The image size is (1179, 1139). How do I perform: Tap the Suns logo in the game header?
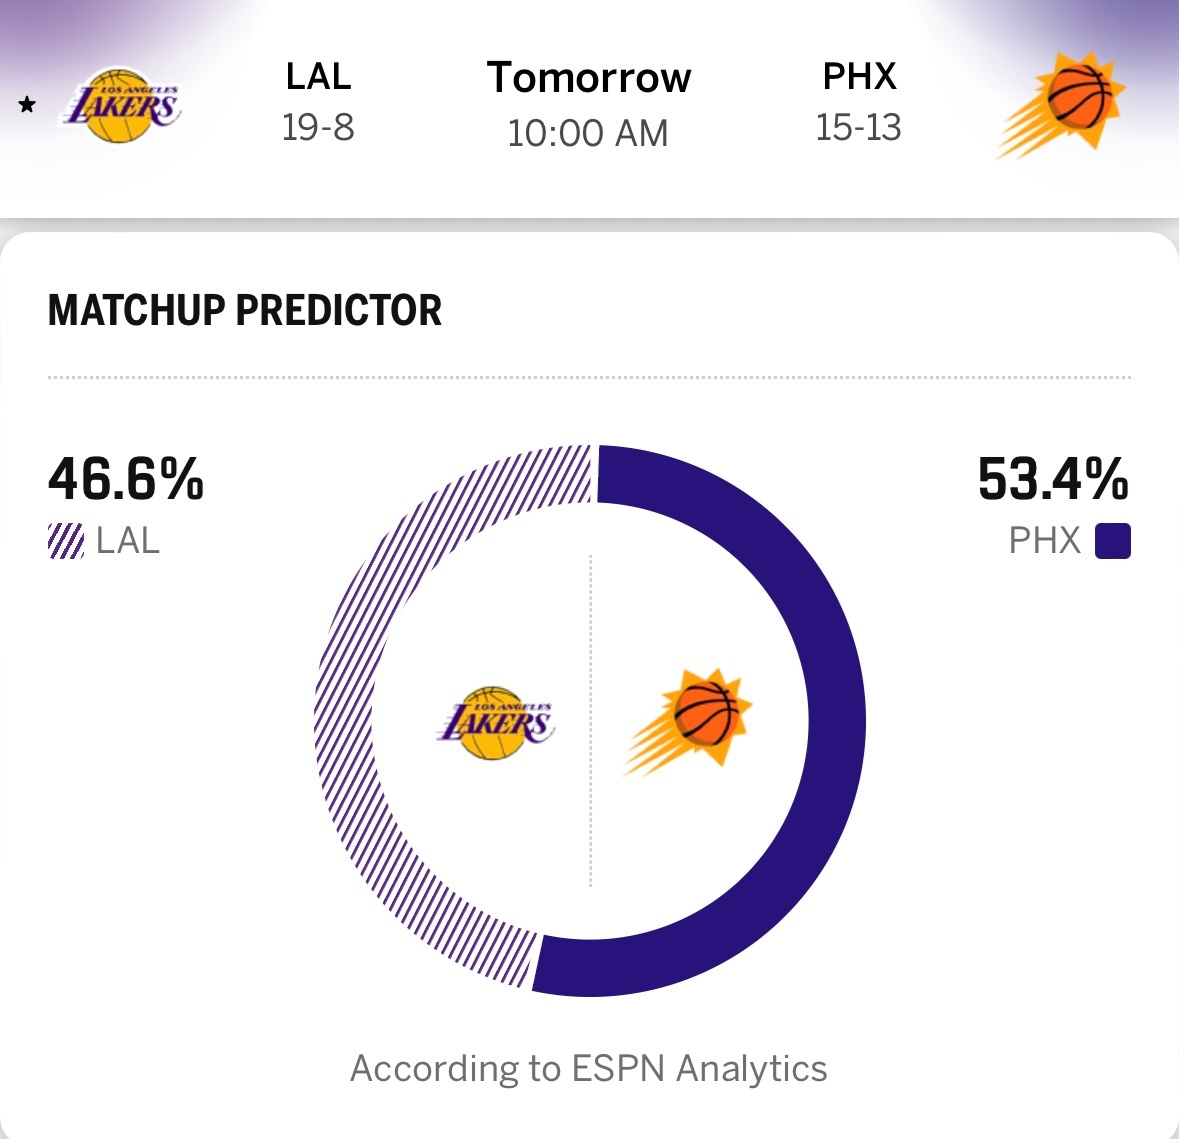[1062, 105]
